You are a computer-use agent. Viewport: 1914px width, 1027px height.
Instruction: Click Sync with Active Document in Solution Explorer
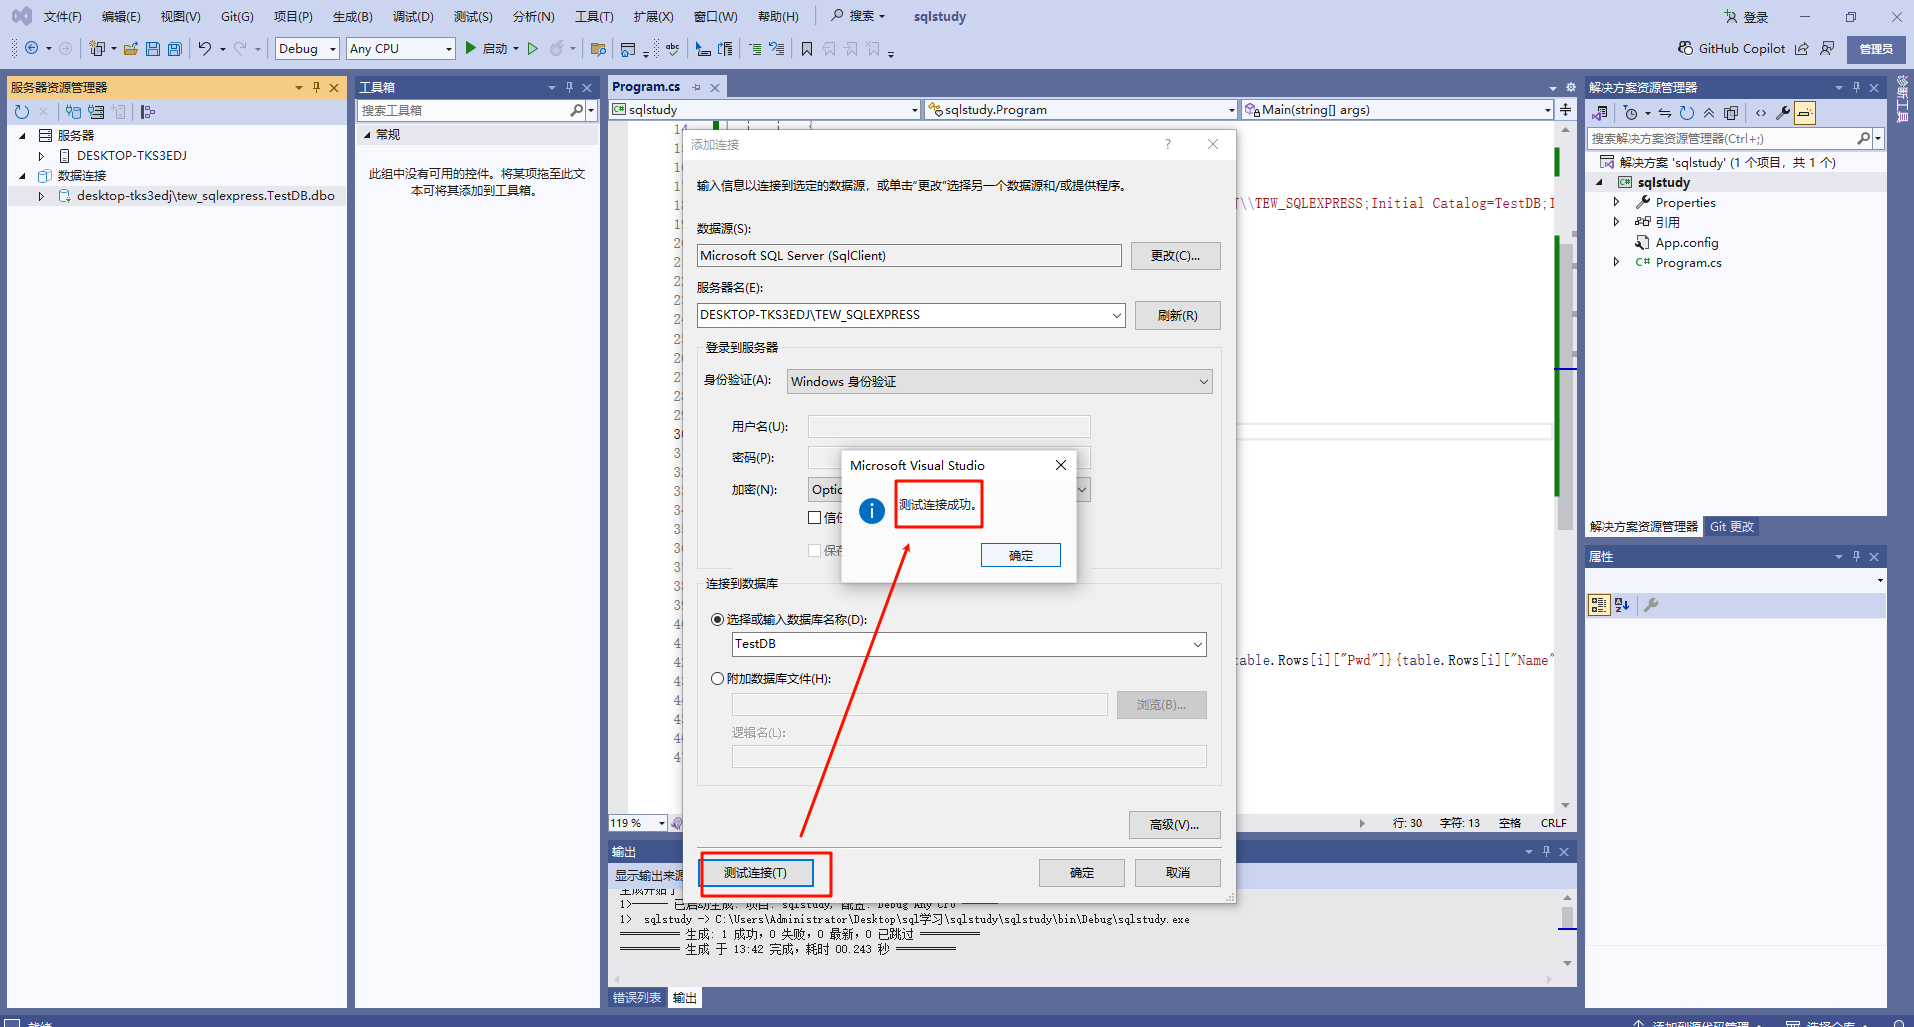pos(1665,113)
